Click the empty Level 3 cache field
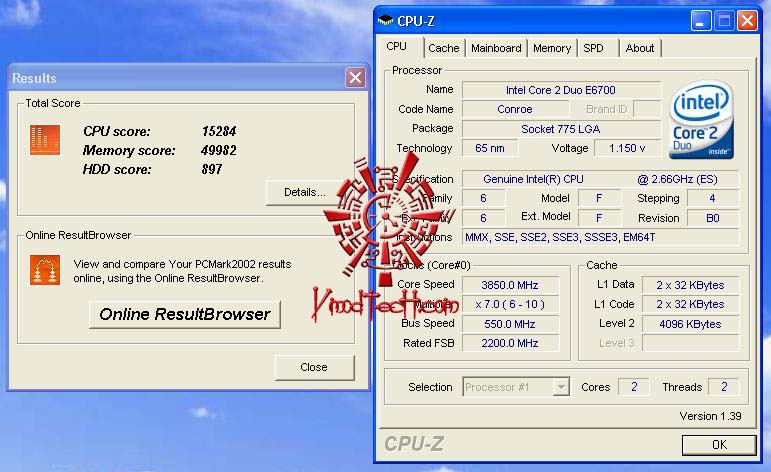Viewport: 771px width, 472px height. [690, 343]
